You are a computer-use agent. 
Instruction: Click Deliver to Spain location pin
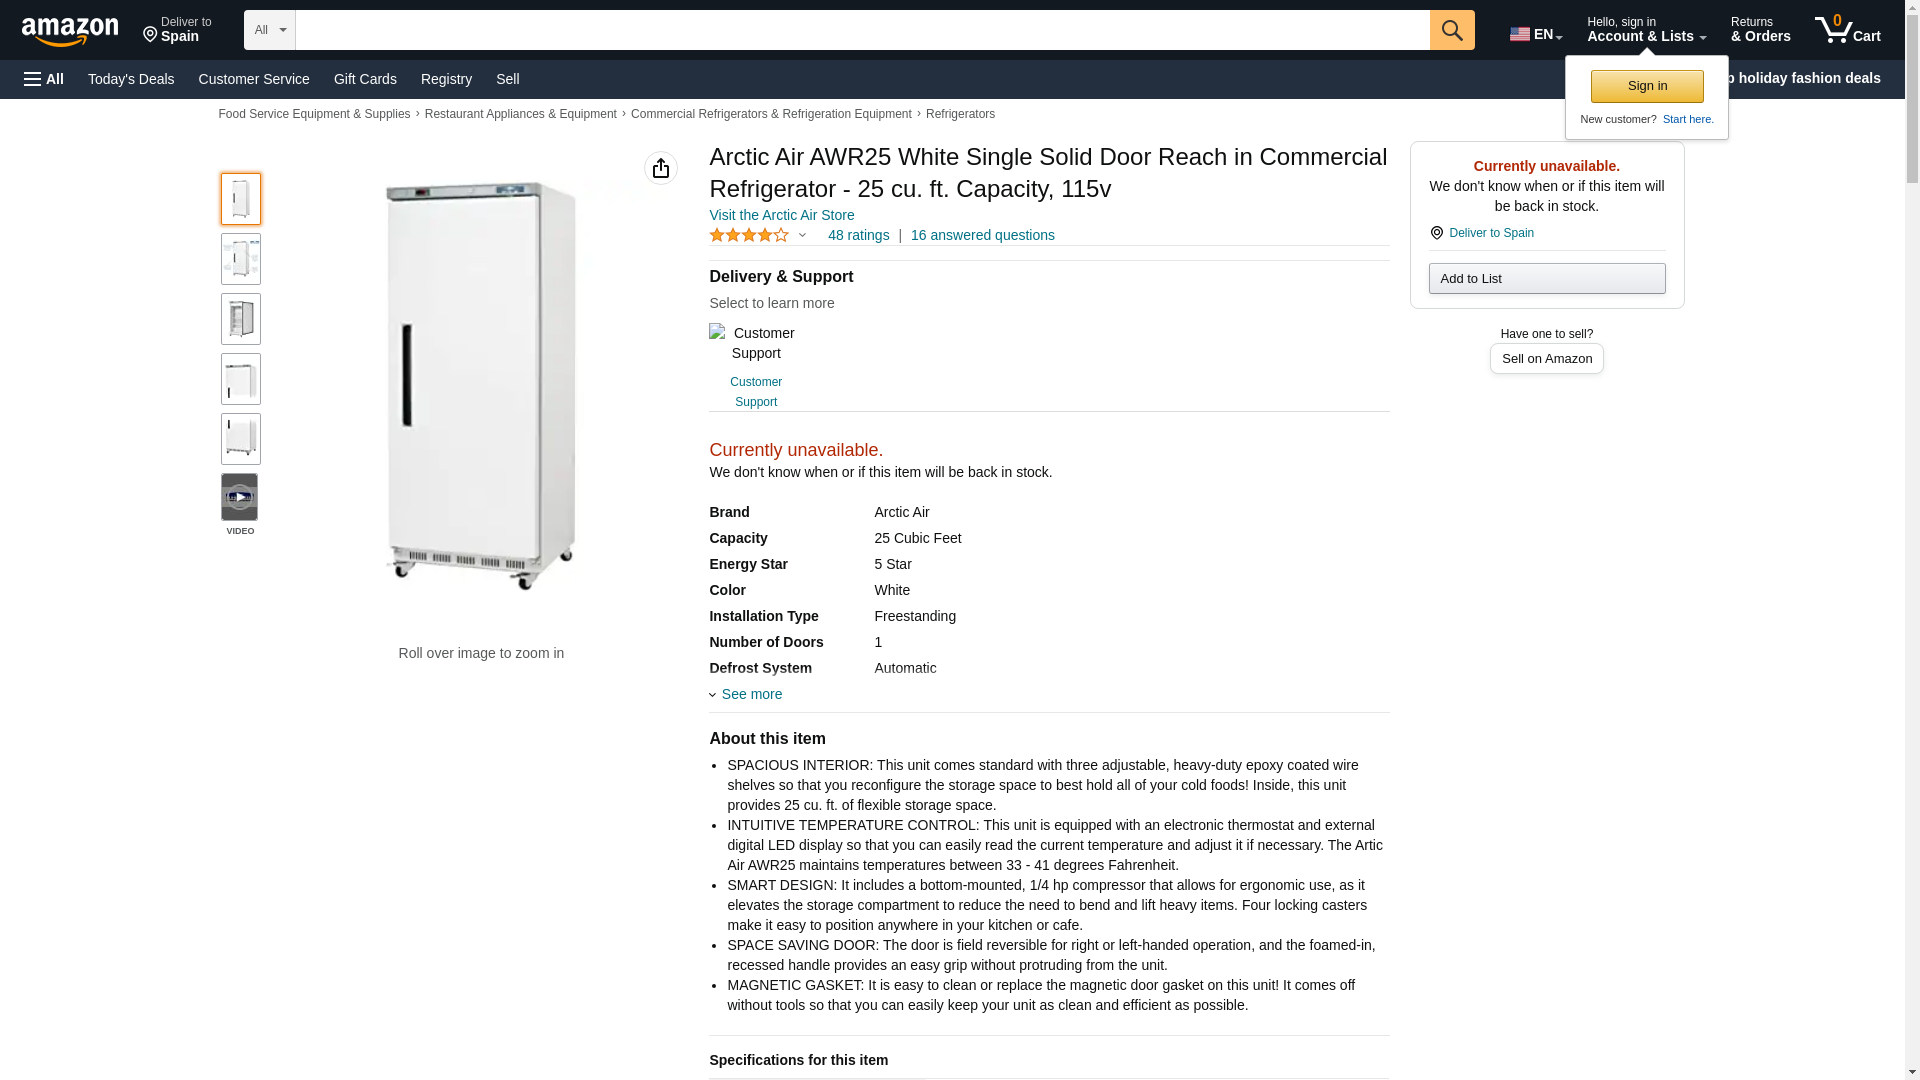click(x=1436, y=233)
